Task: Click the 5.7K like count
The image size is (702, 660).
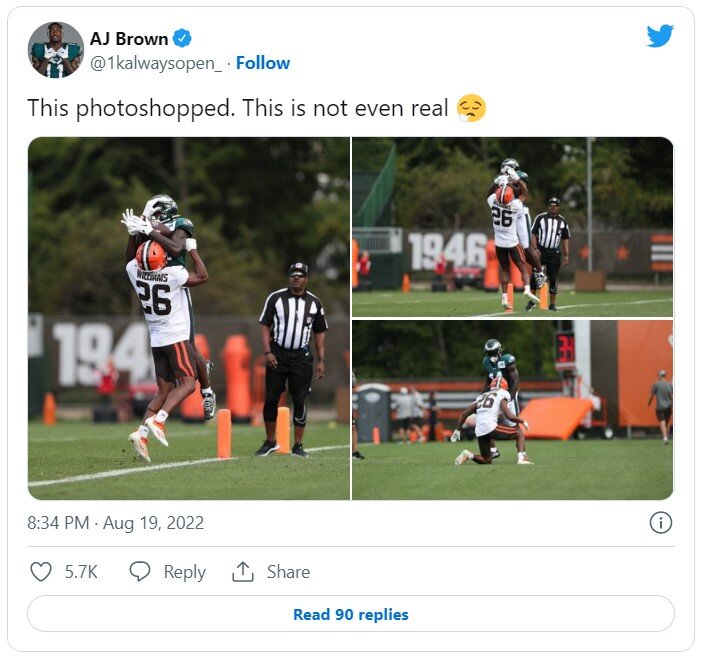Action: [x=81, y=572]
